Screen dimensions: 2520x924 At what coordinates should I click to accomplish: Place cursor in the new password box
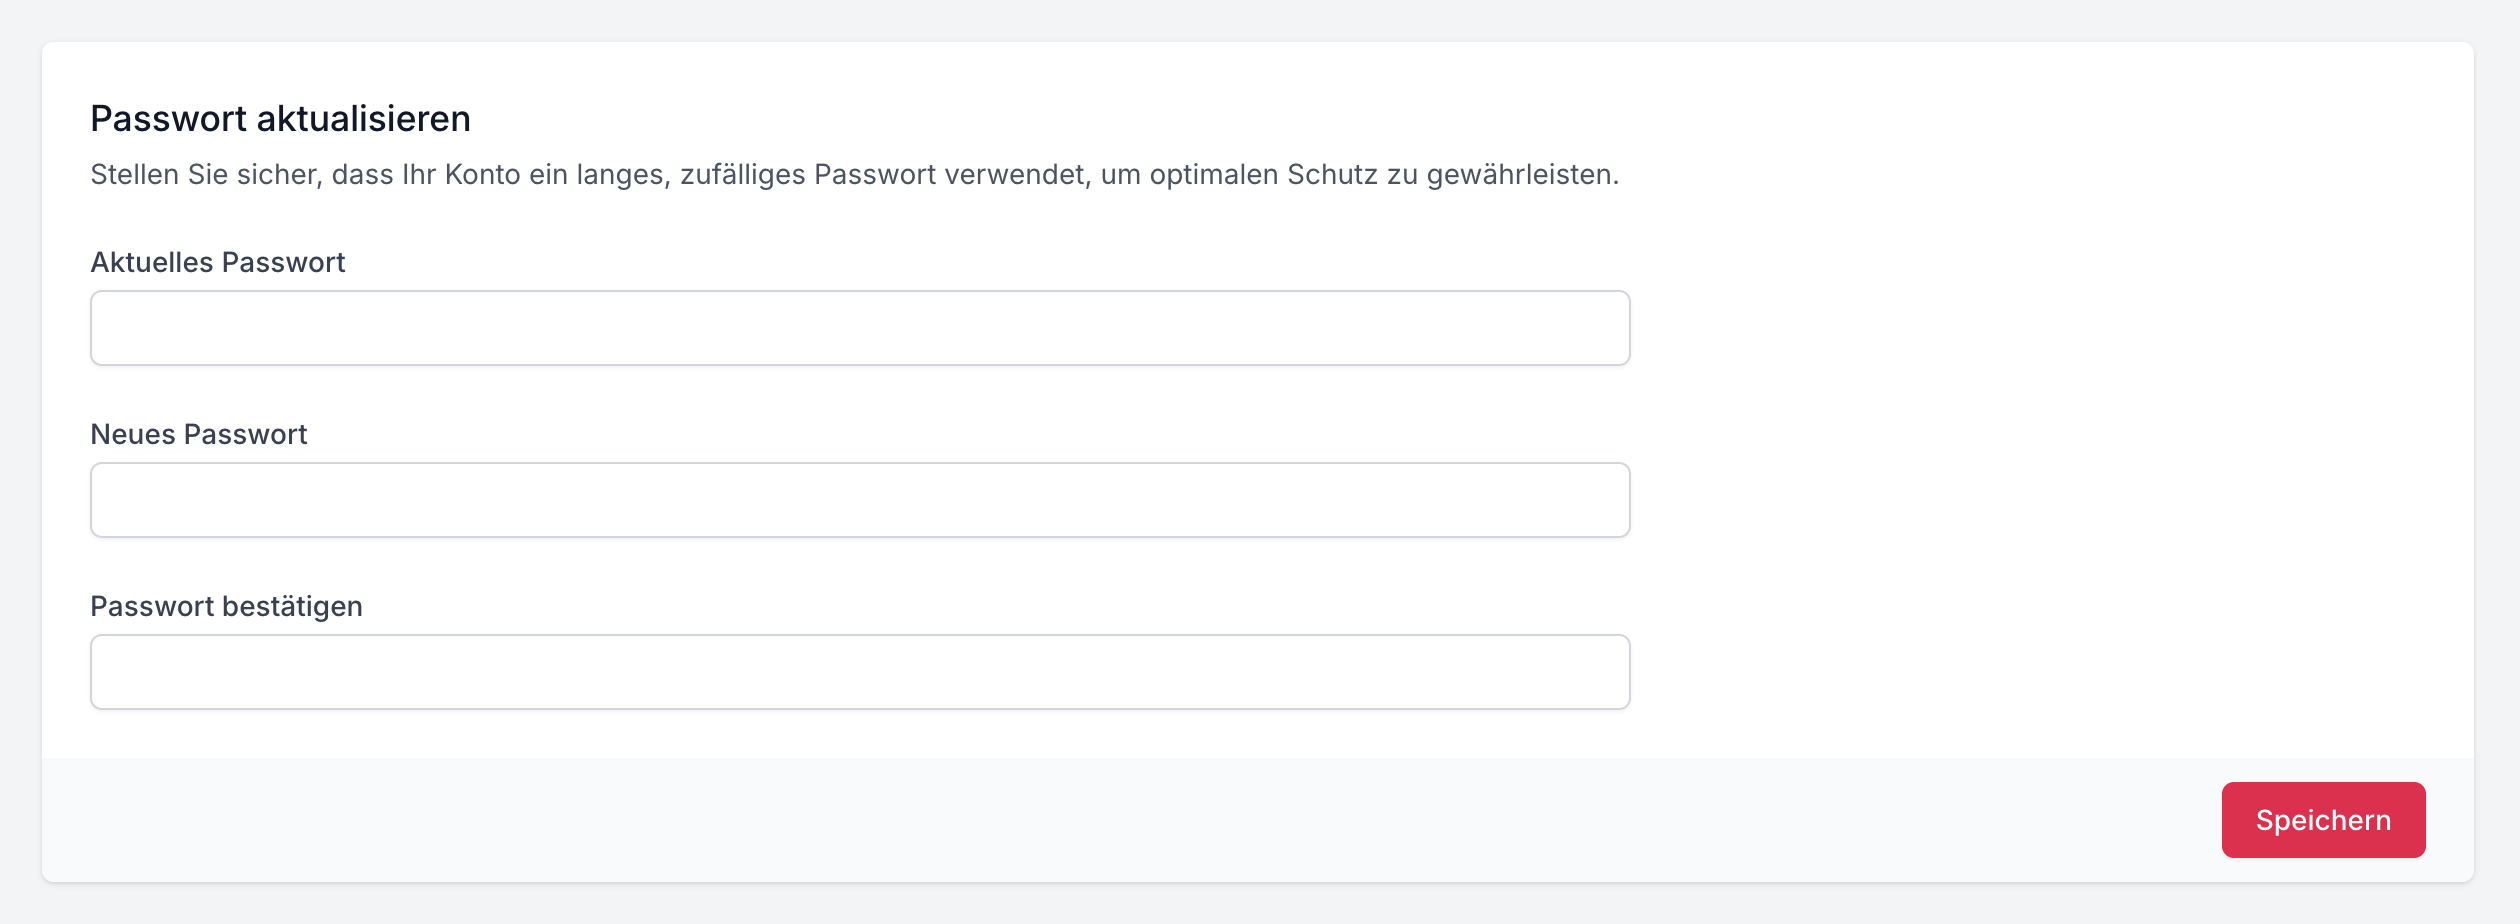pos(860,500)
